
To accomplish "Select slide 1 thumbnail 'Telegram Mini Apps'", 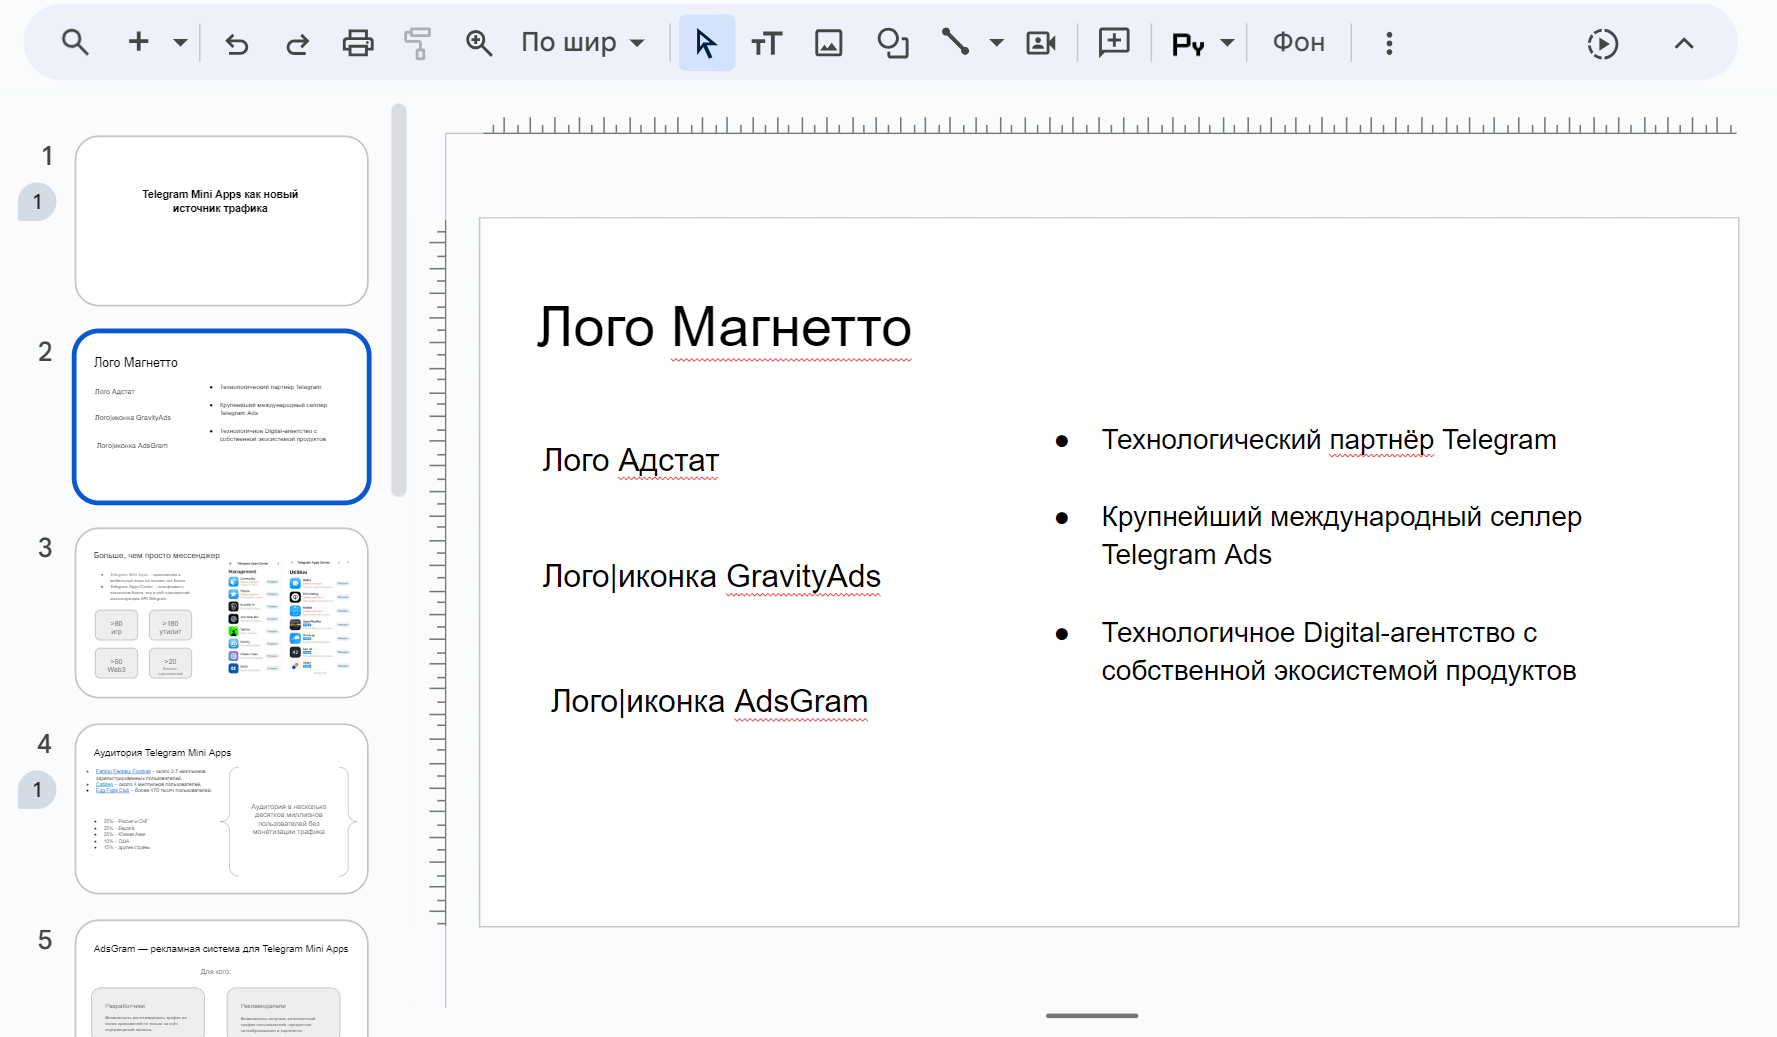I will coord(222,221).
